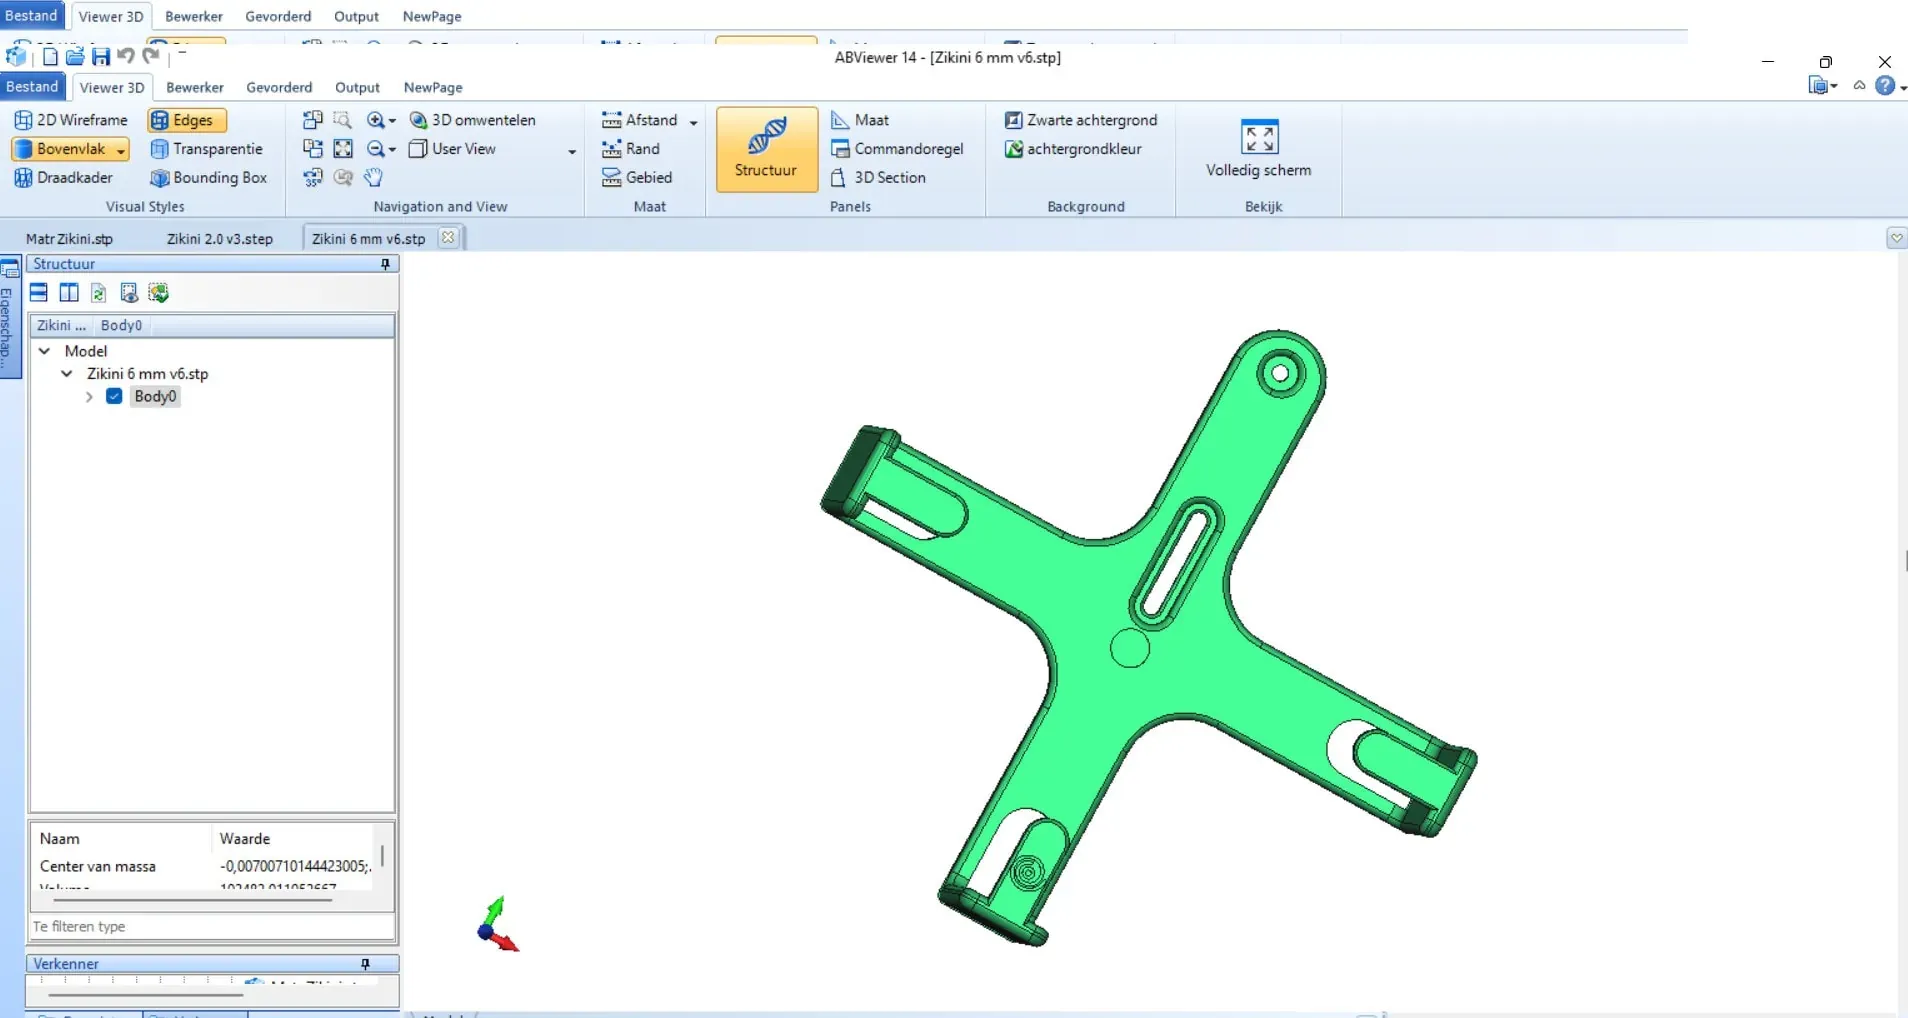Viewport: 1908px width, 1018px height.
Task: Toggle Bounding Box display
Action: [208, 177]
